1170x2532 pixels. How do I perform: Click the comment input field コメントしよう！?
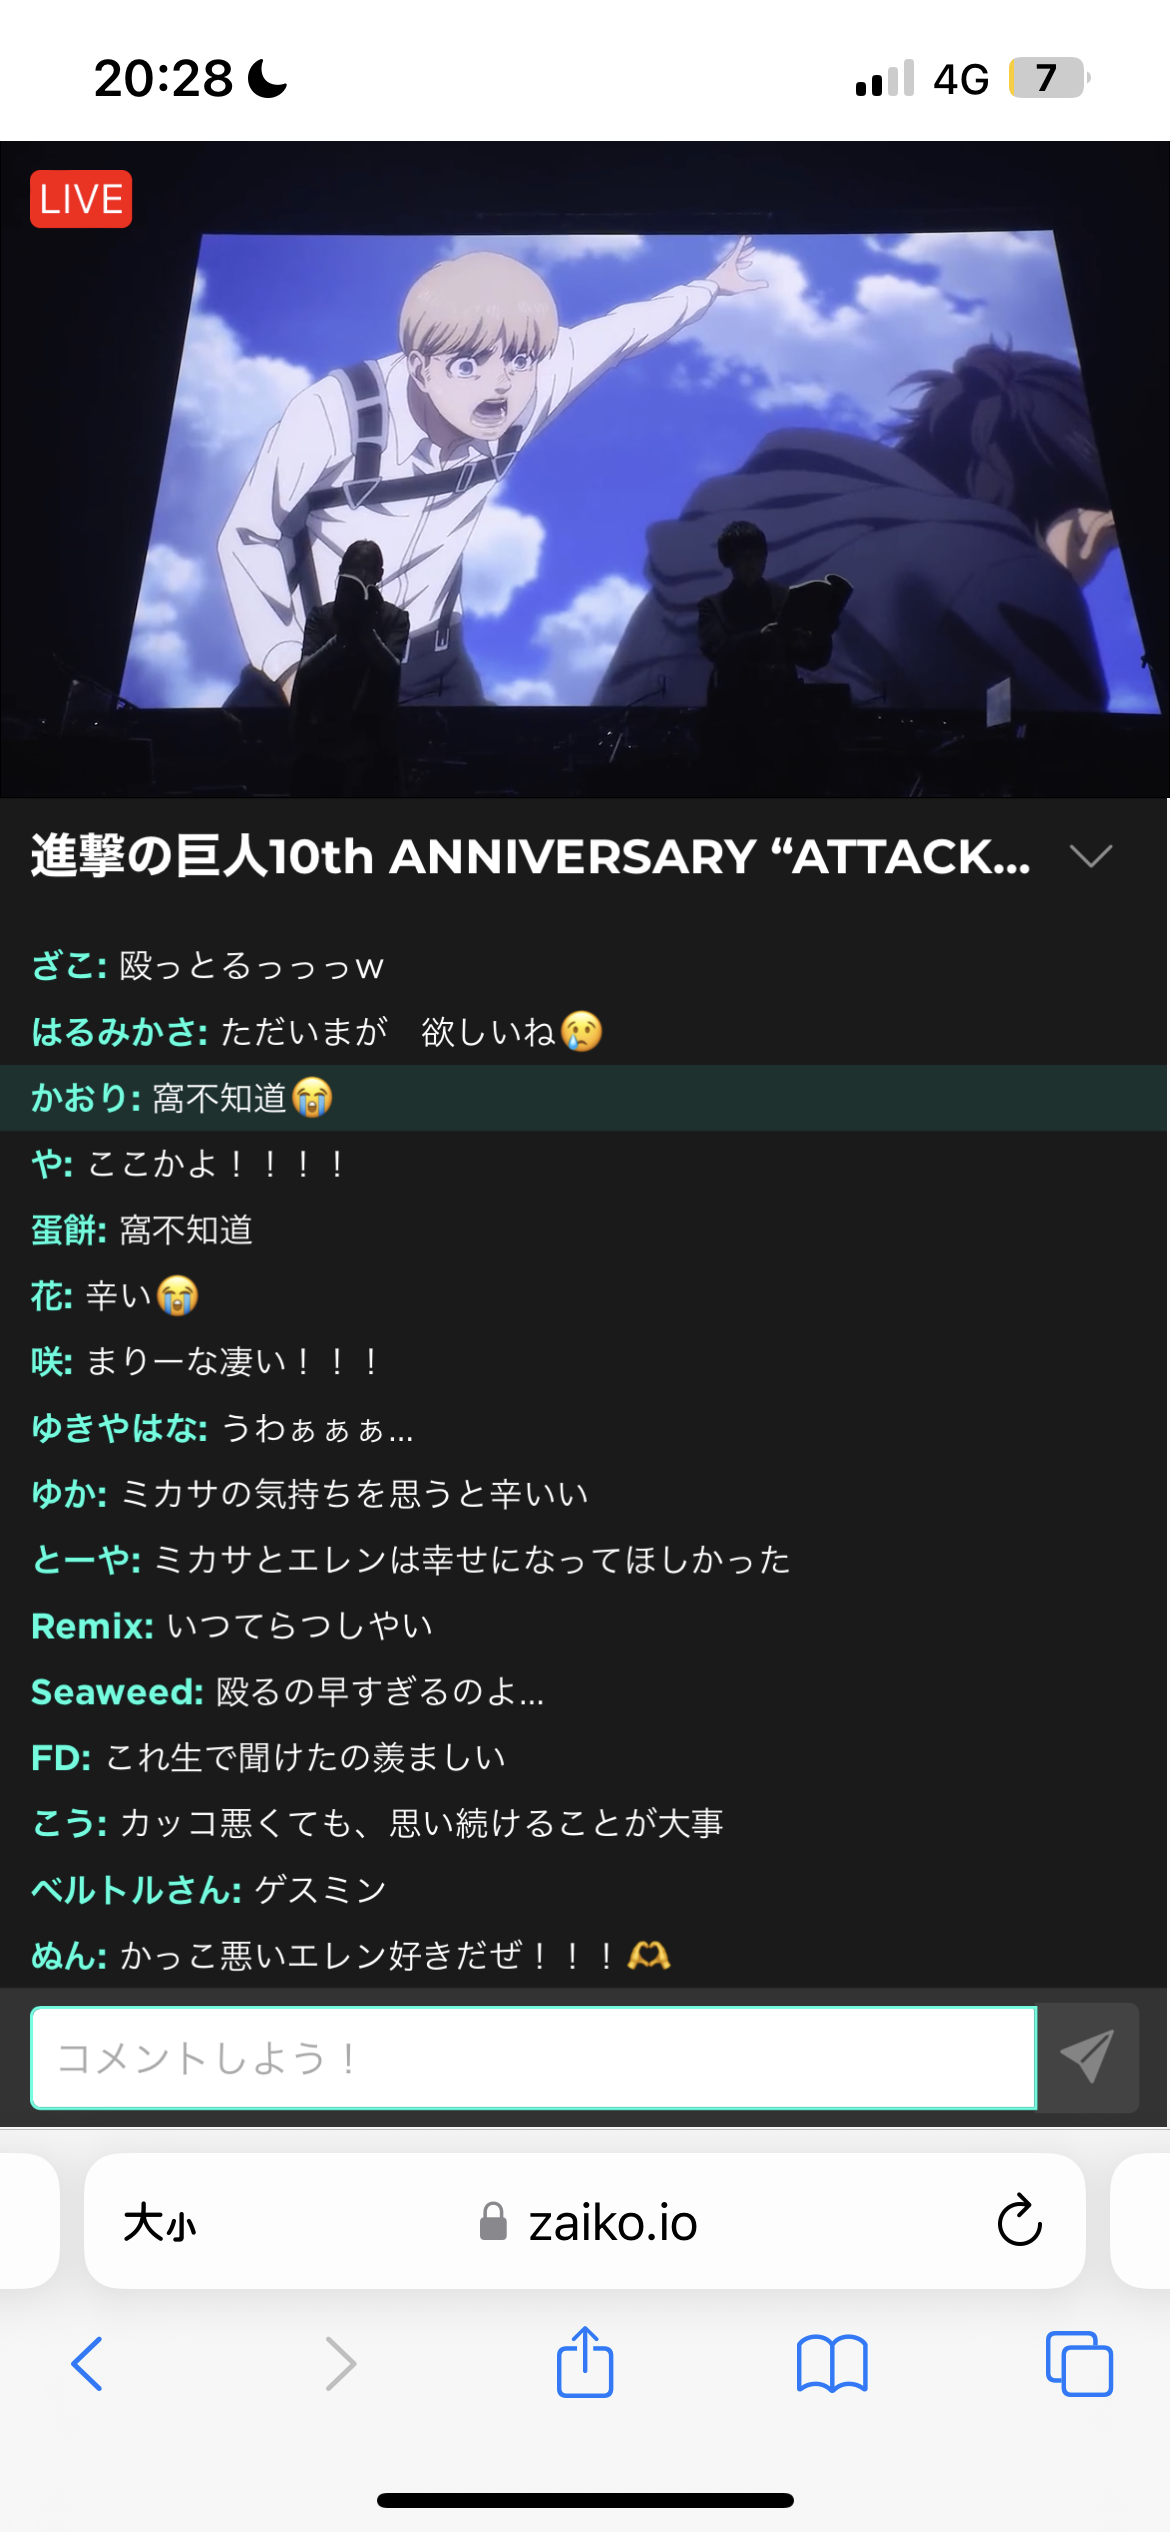[534, 2057]
